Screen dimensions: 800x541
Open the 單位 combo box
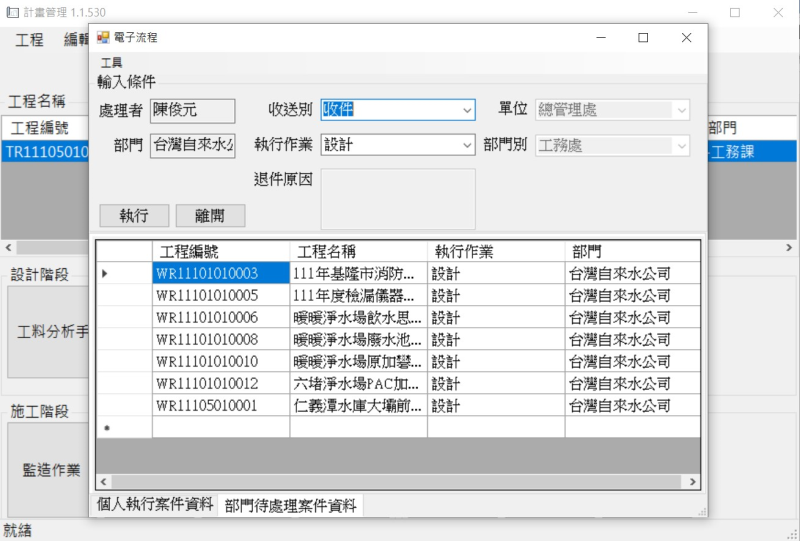(612, 110)
